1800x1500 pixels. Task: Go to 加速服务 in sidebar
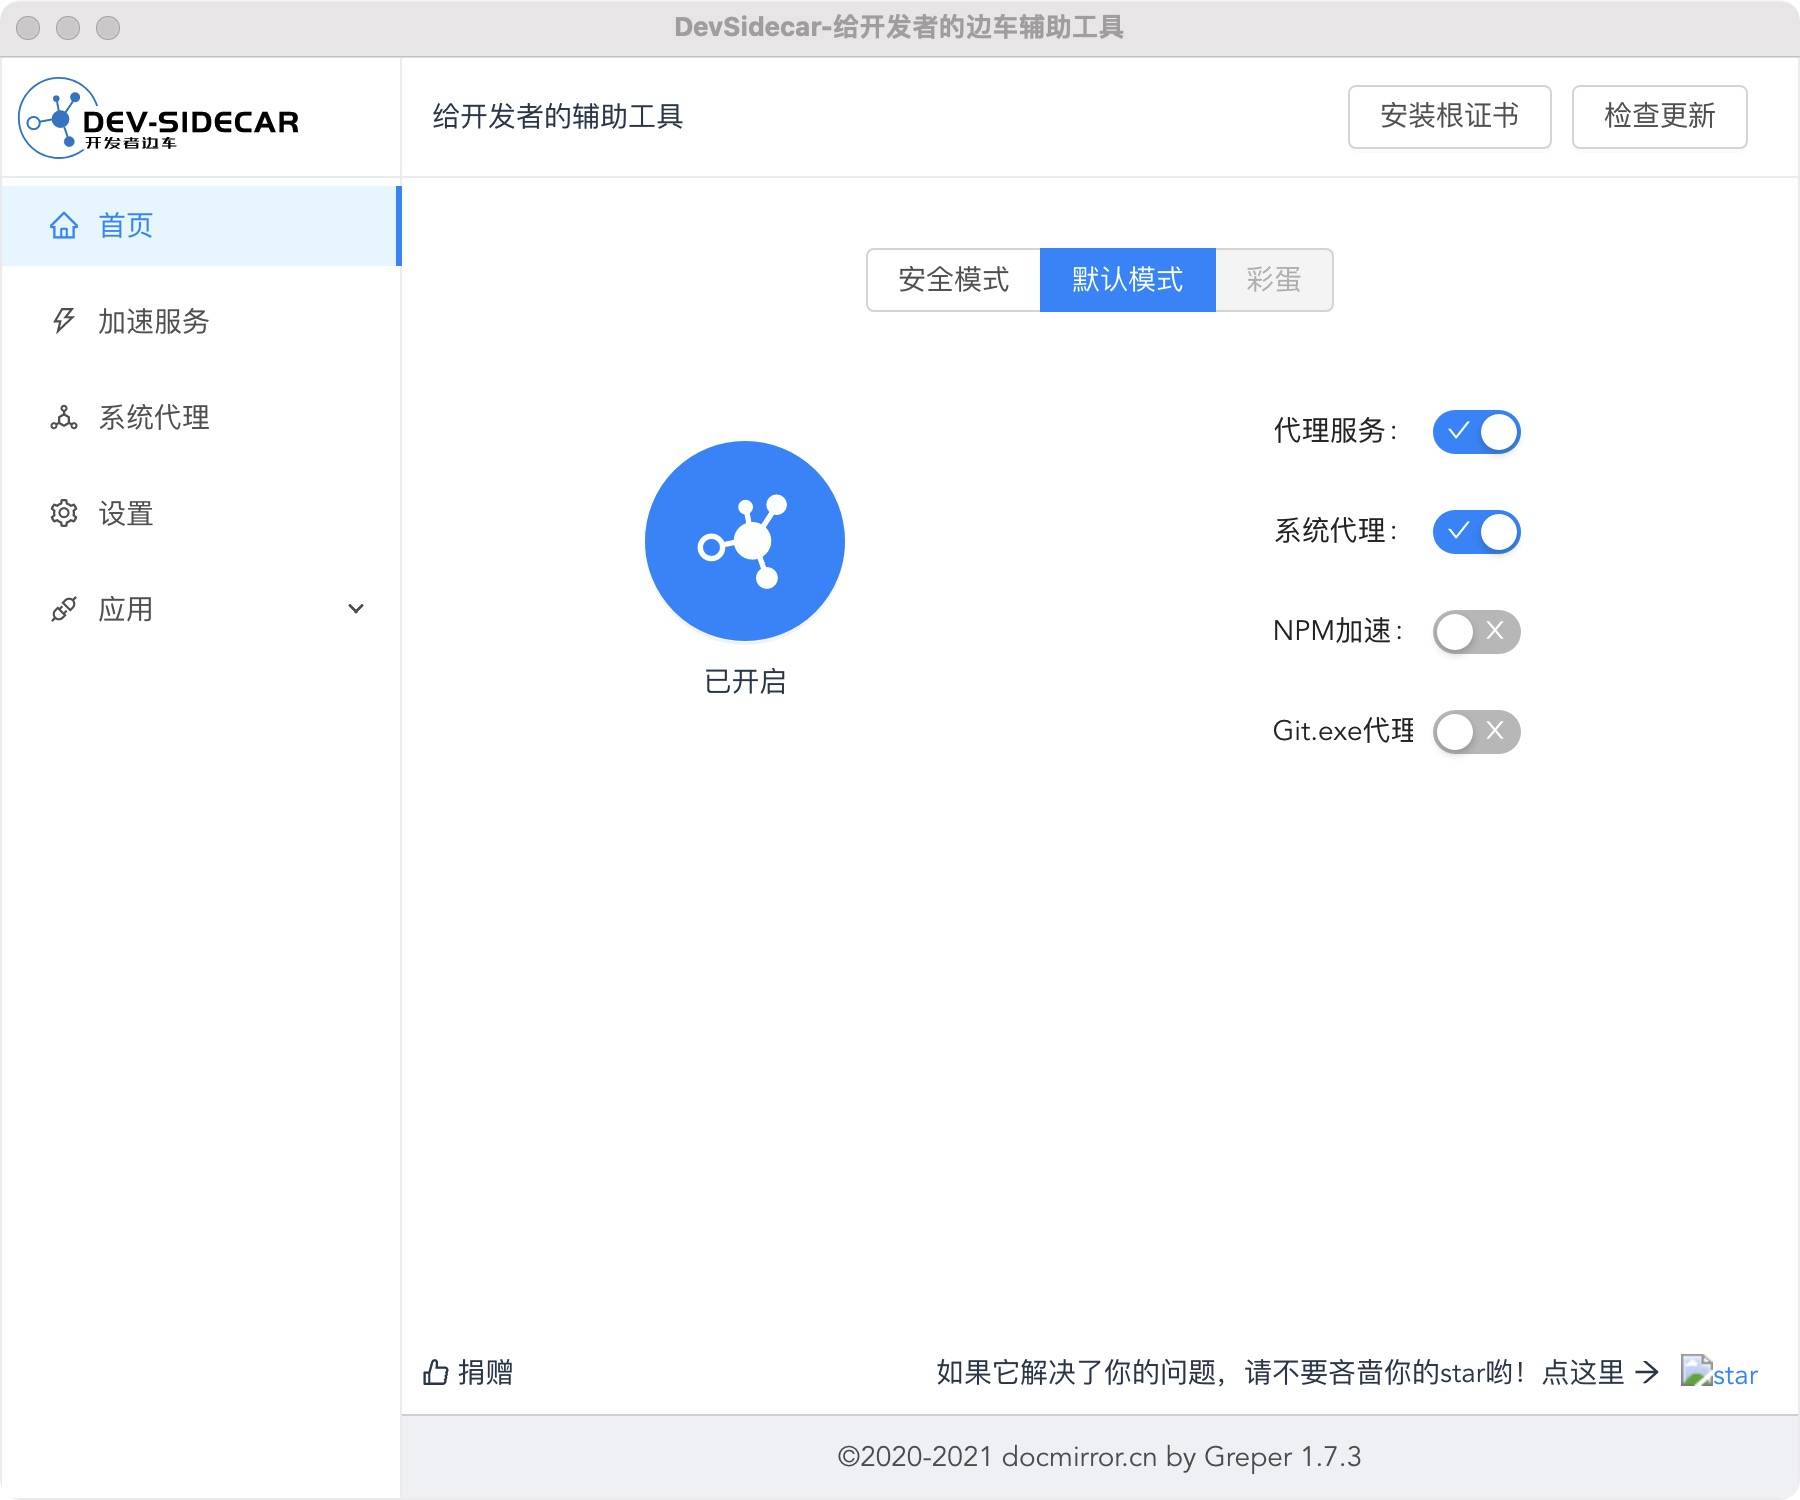(200, 321)
